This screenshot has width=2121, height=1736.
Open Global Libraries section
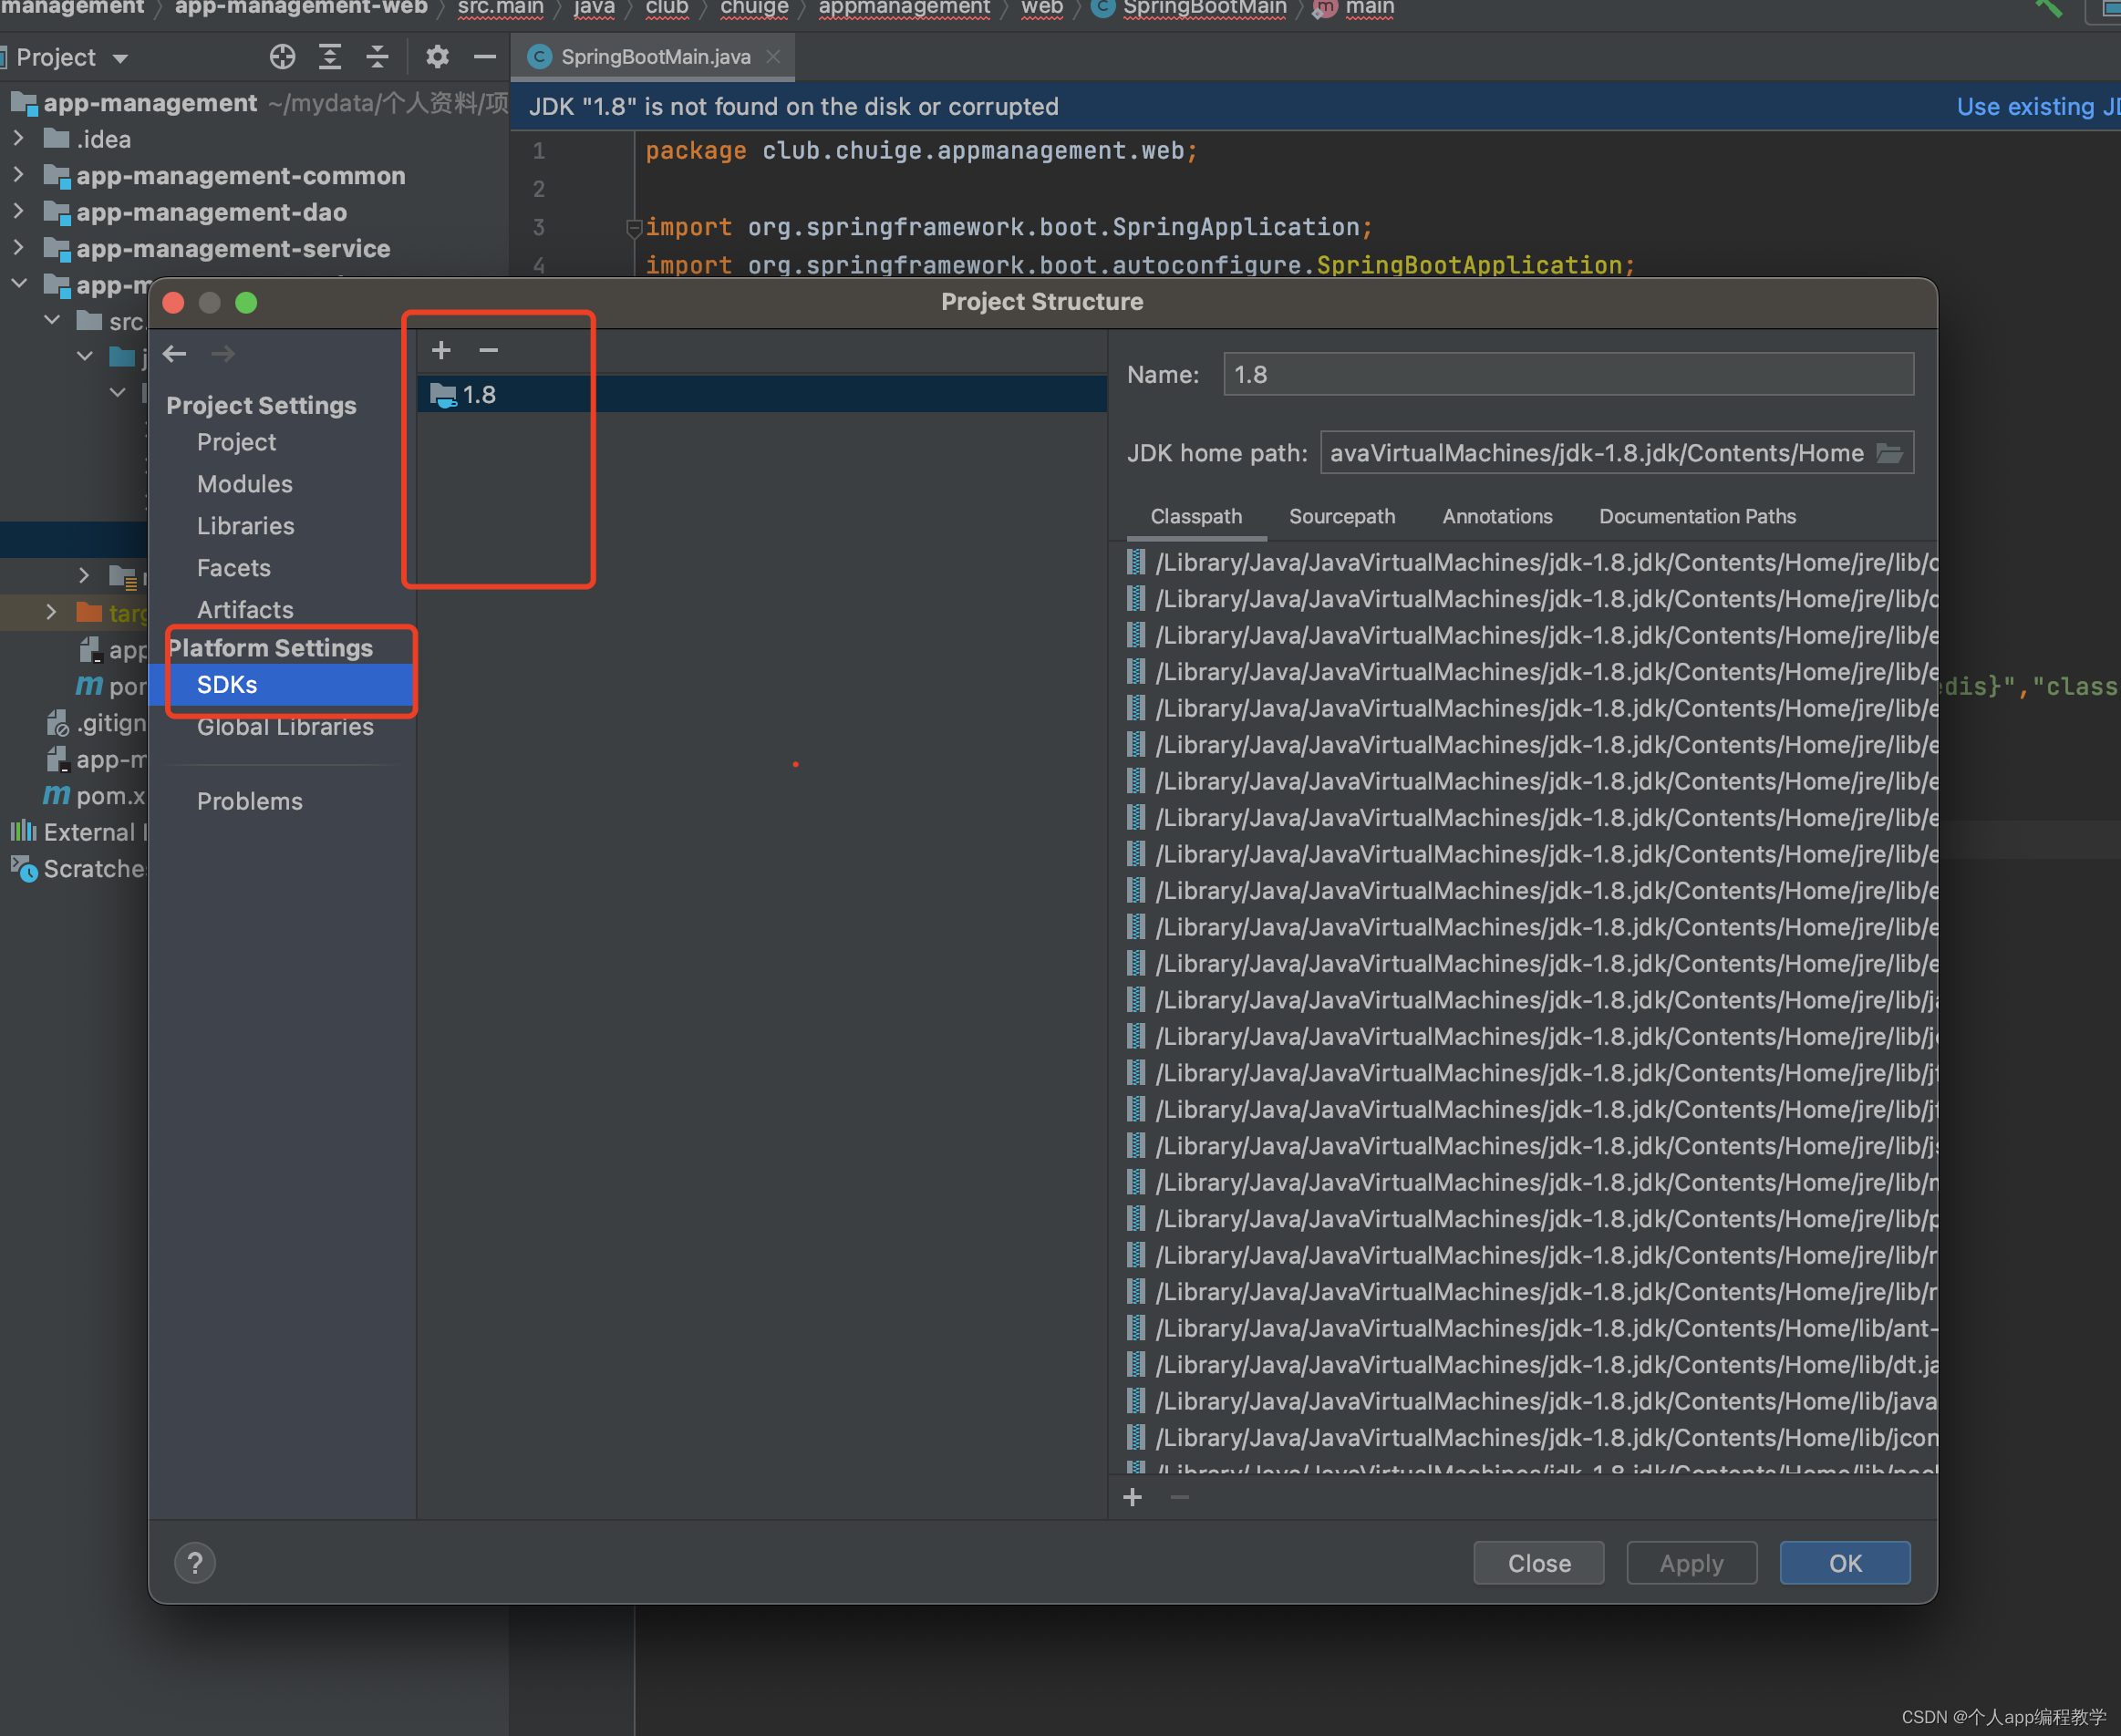click(285, 727)
